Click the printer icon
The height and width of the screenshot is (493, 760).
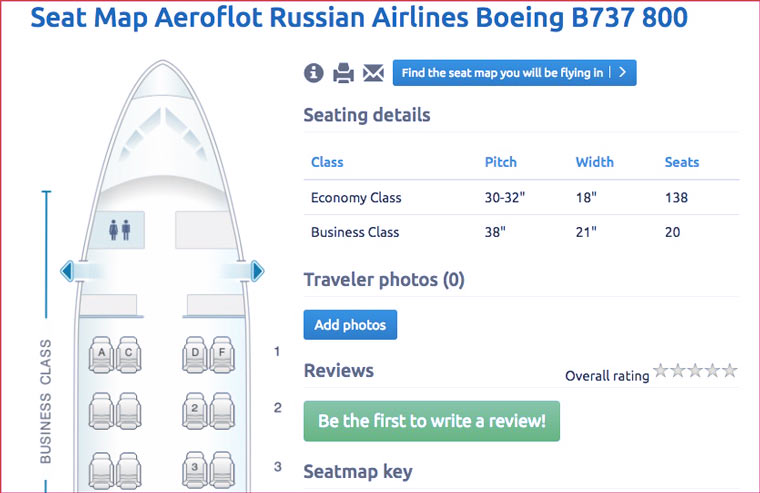pos(344,73)
